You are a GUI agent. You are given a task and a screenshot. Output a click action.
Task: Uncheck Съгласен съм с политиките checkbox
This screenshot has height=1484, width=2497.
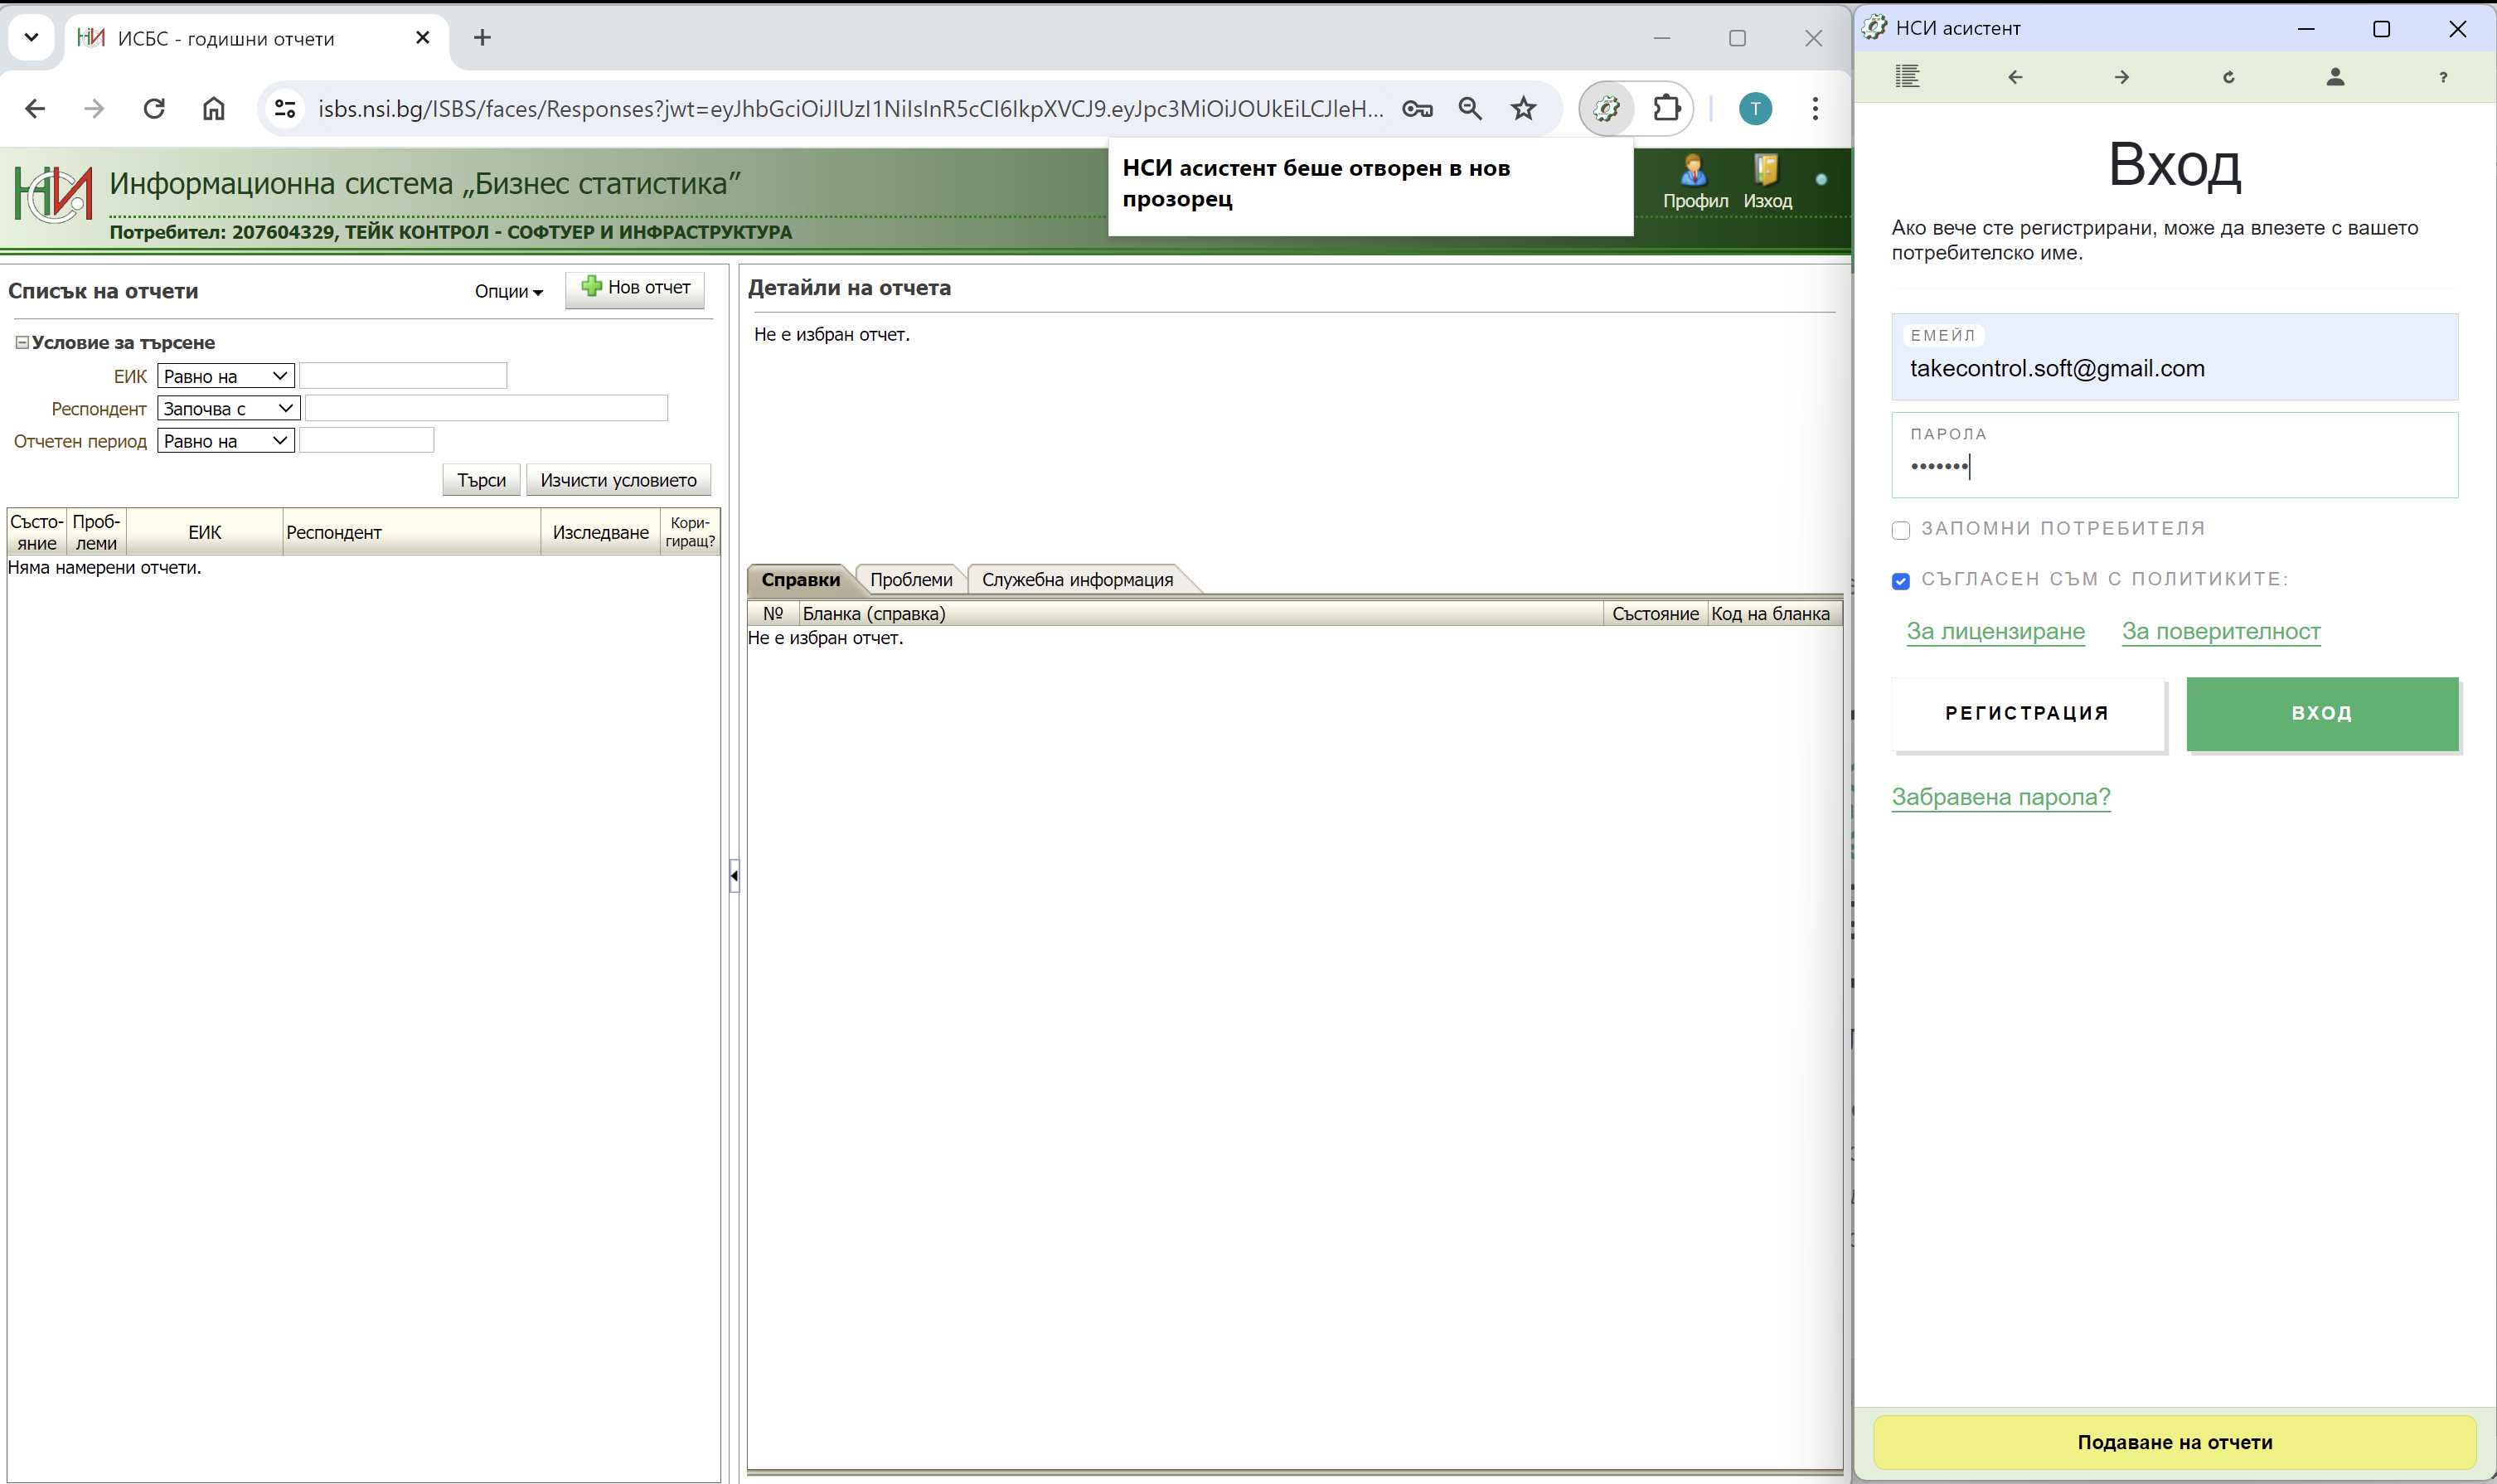tap(1901, 581)
